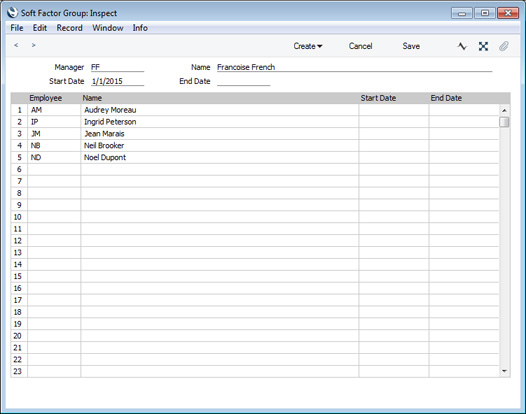Go to the next record arrow

34,45
